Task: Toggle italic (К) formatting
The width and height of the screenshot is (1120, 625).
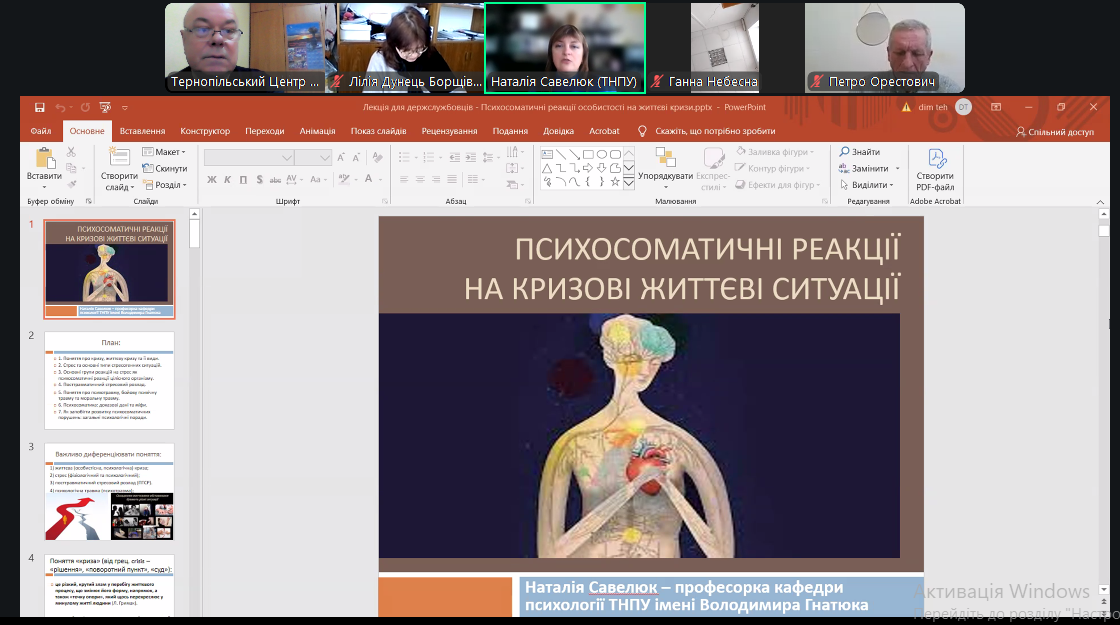Action: (x=228, y=180)
